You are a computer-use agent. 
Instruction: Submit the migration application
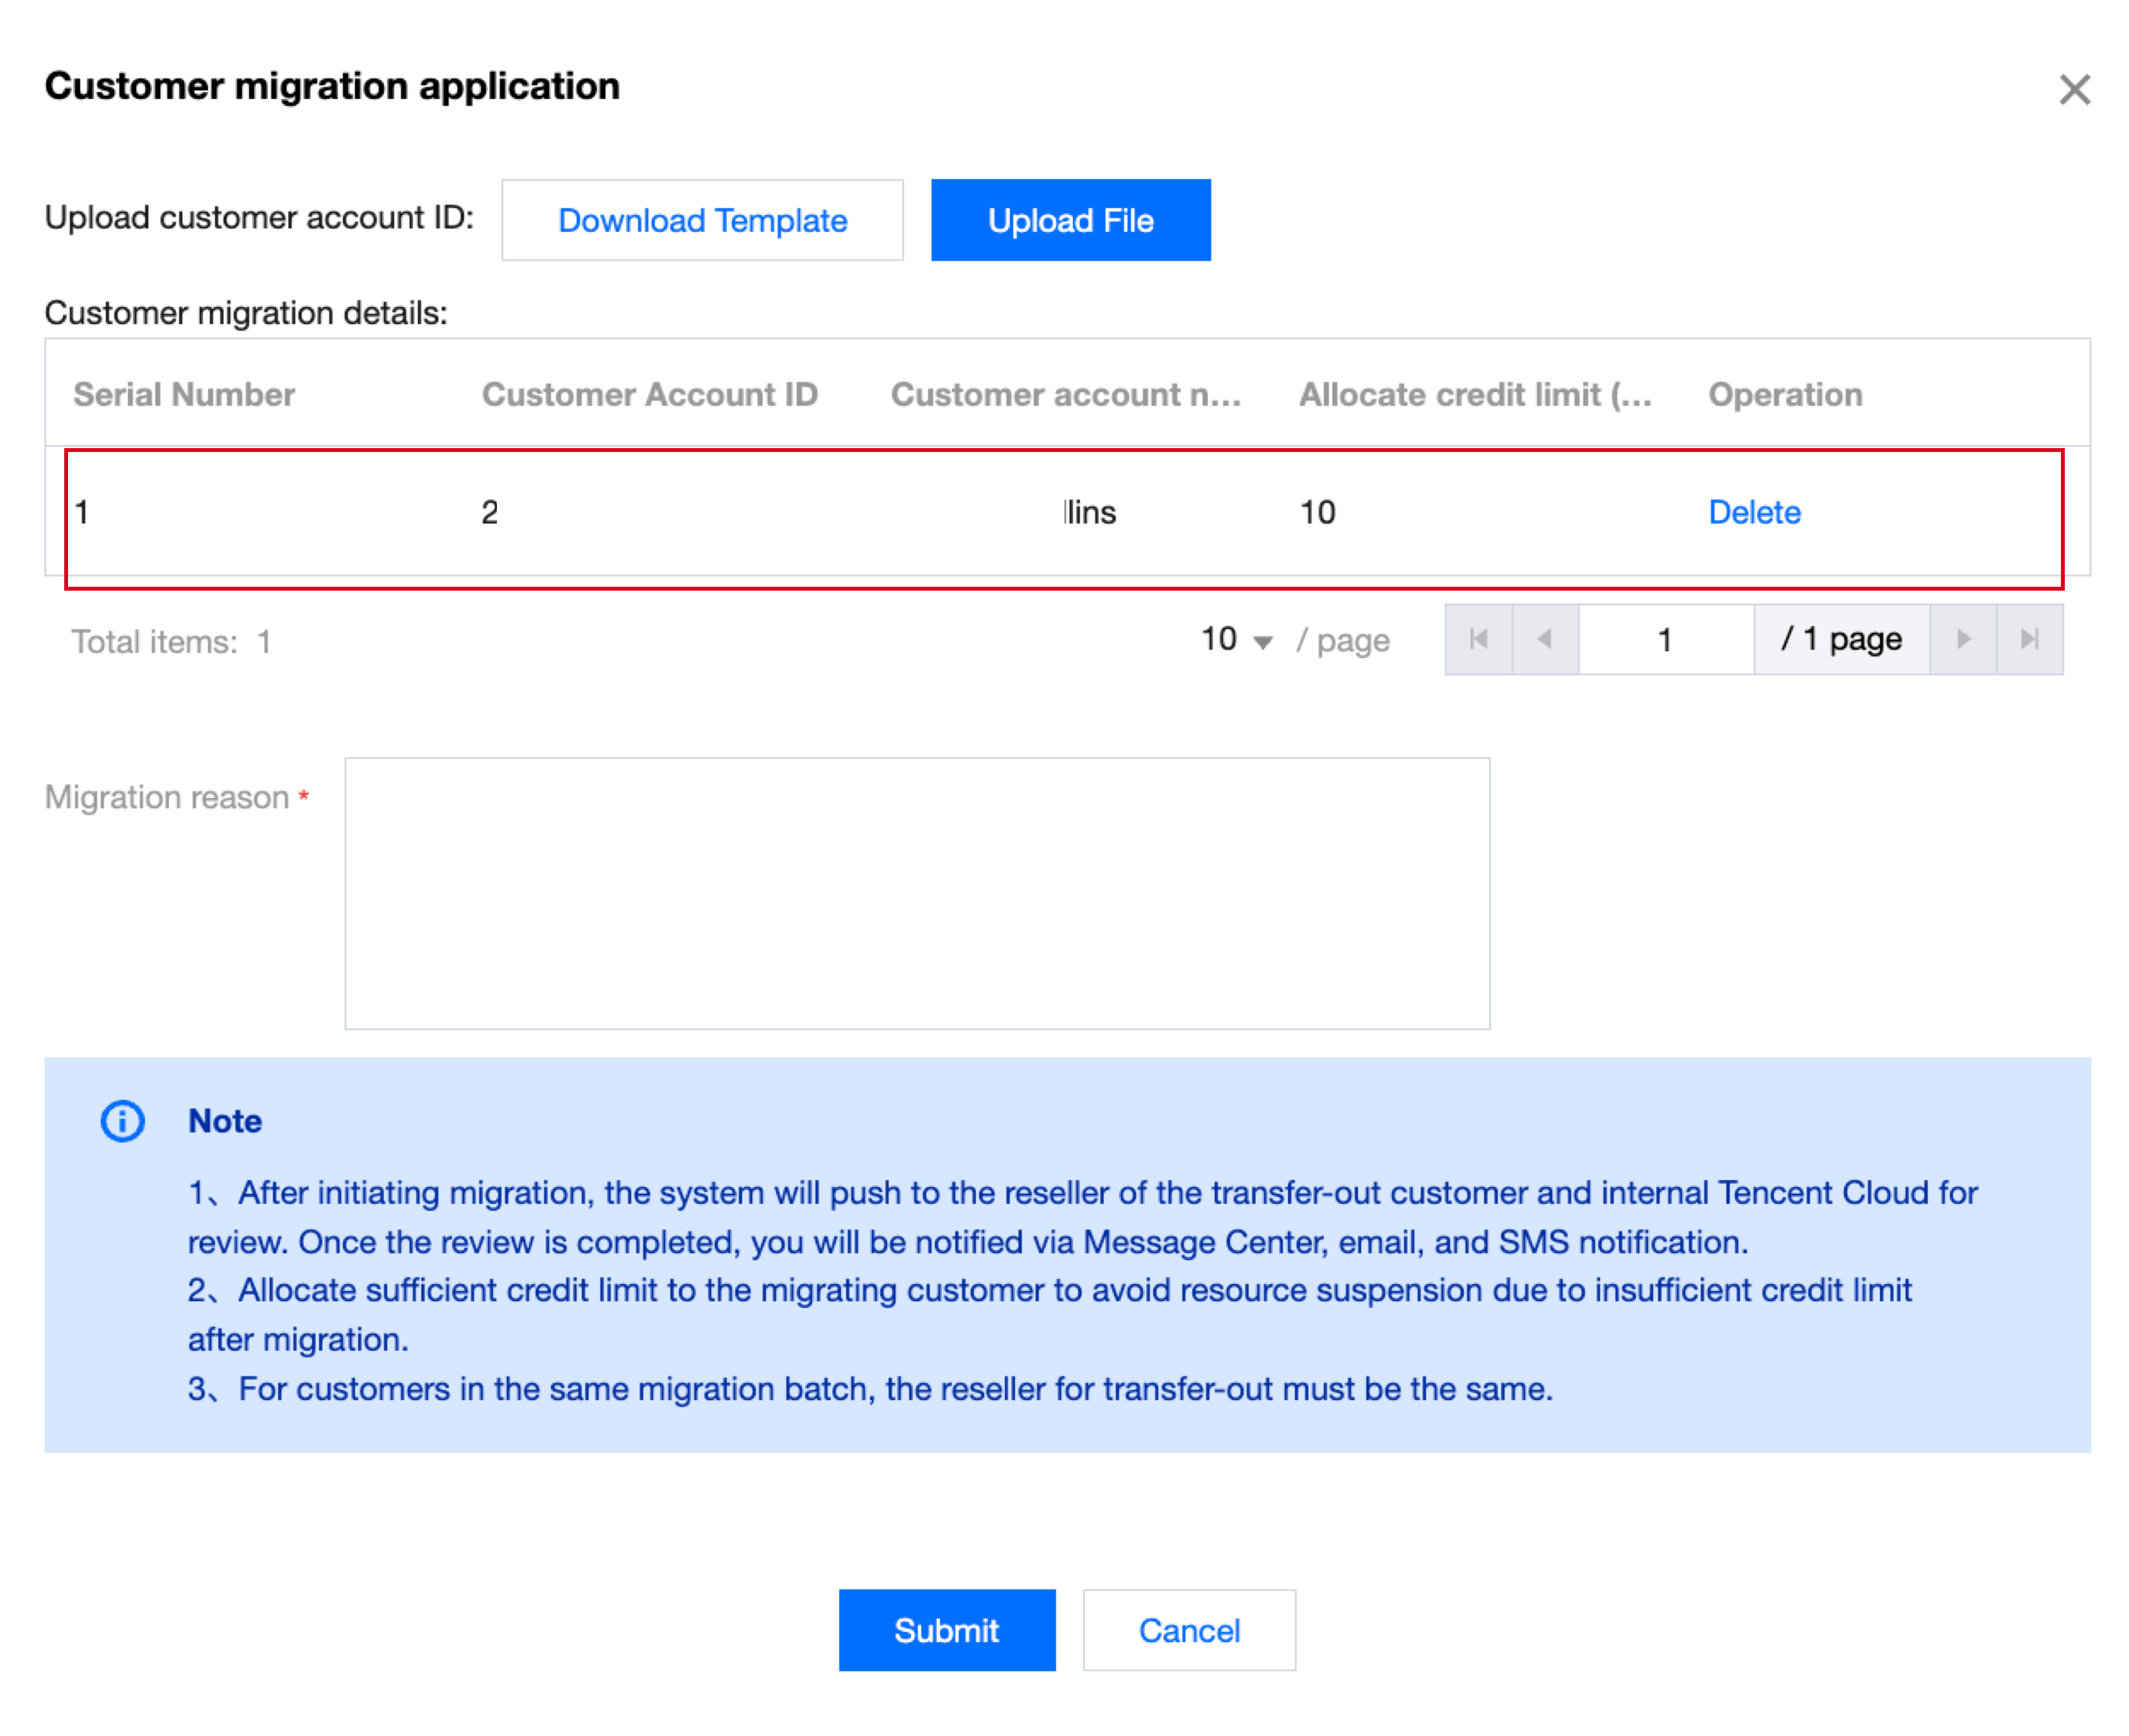point(946,1629)
